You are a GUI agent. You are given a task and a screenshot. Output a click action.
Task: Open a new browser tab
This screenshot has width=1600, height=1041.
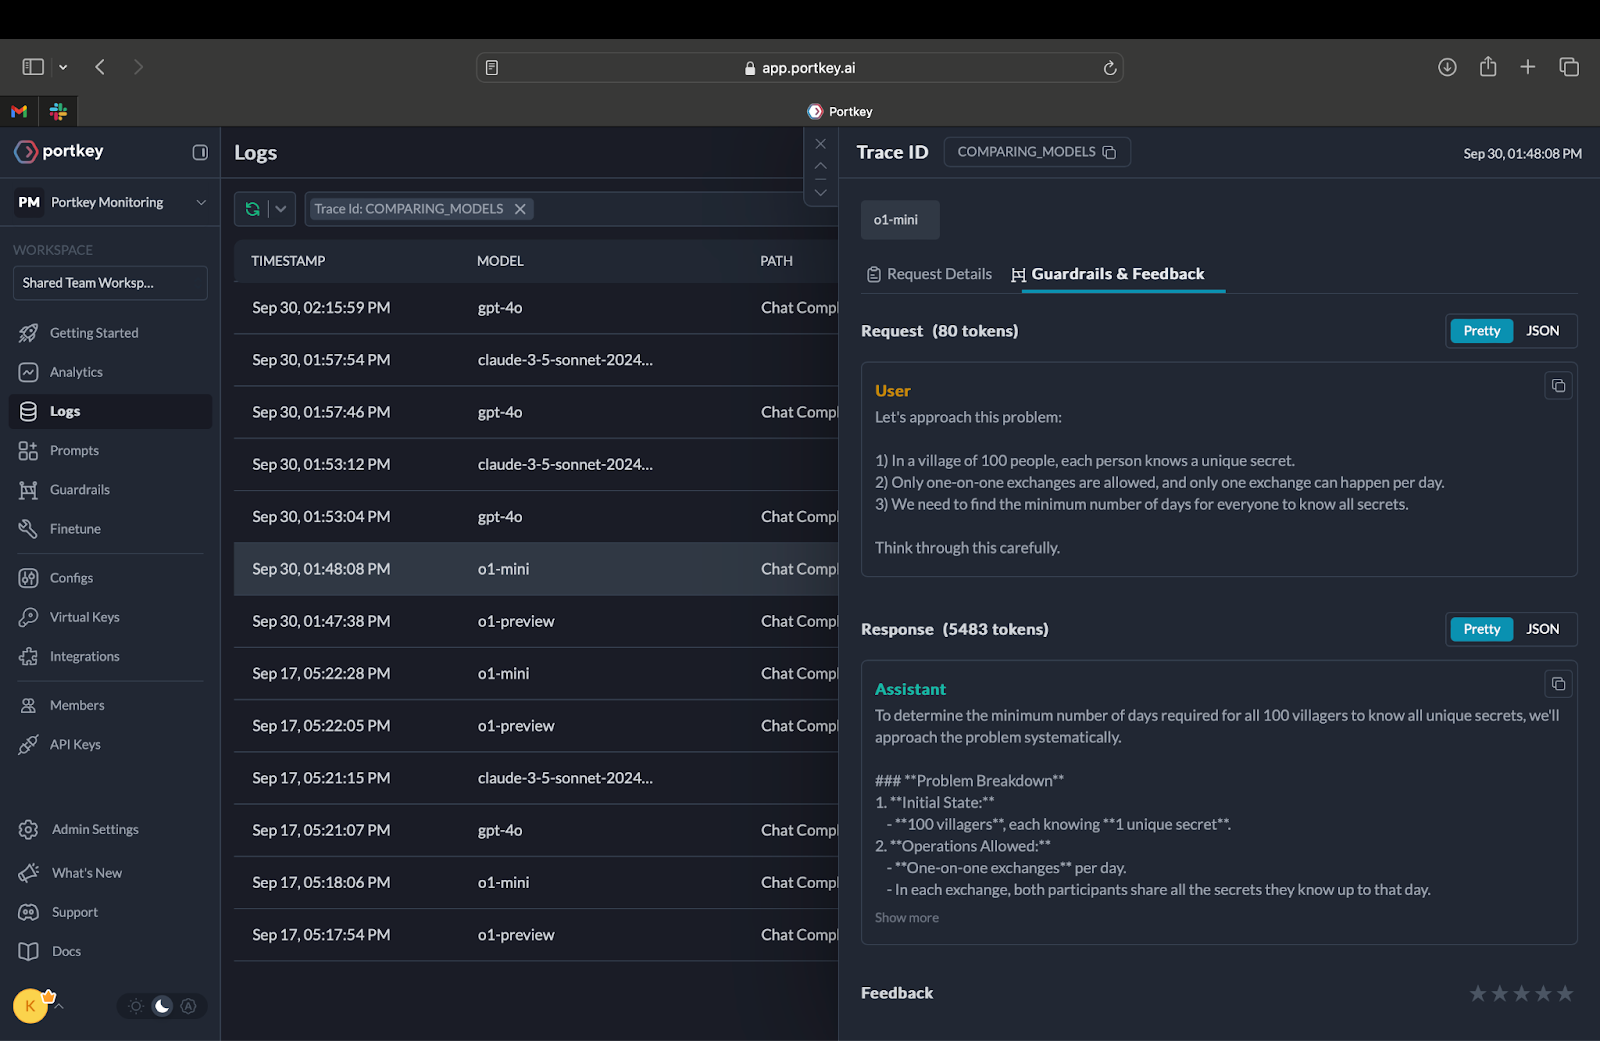point(1528,67)
